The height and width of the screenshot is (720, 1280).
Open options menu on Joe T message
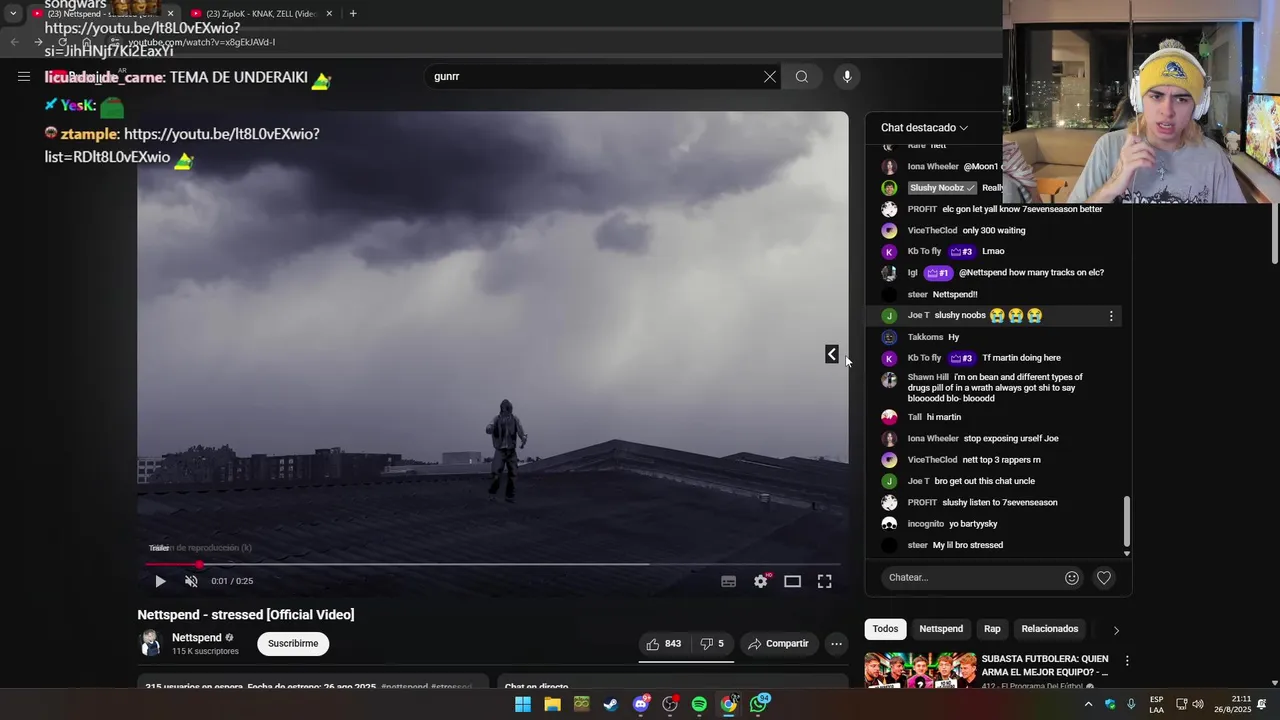pos(1111,316)
